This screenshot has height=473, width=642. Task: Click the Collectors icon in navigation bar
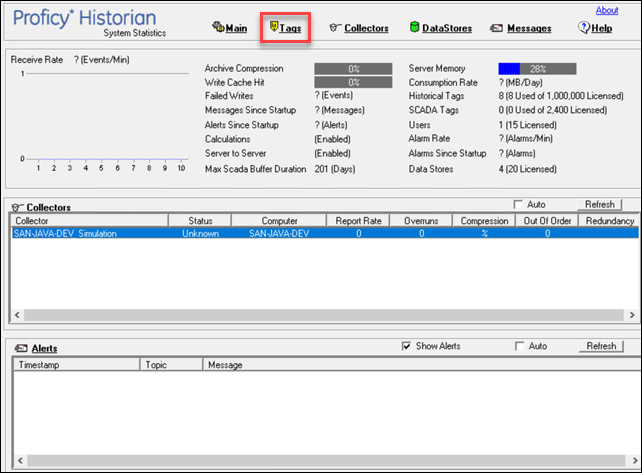tap(335, 27)
